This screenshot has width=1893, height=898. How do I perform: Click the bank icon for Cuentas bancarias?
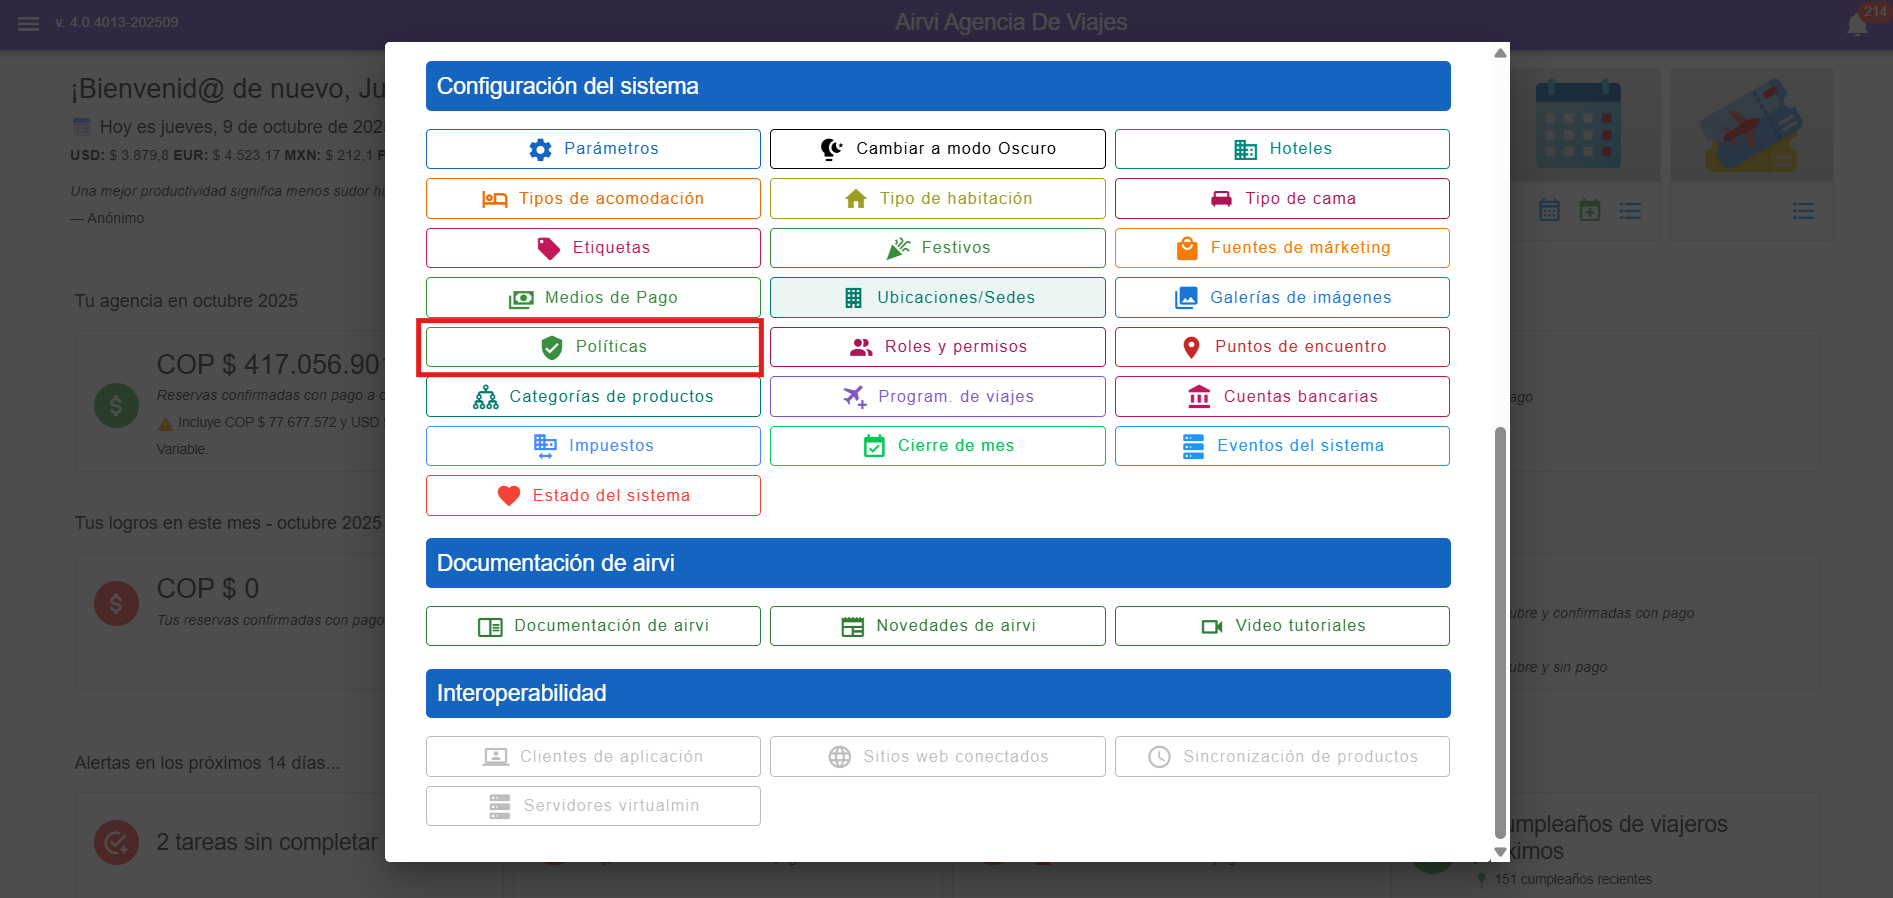pos(1198,397)
